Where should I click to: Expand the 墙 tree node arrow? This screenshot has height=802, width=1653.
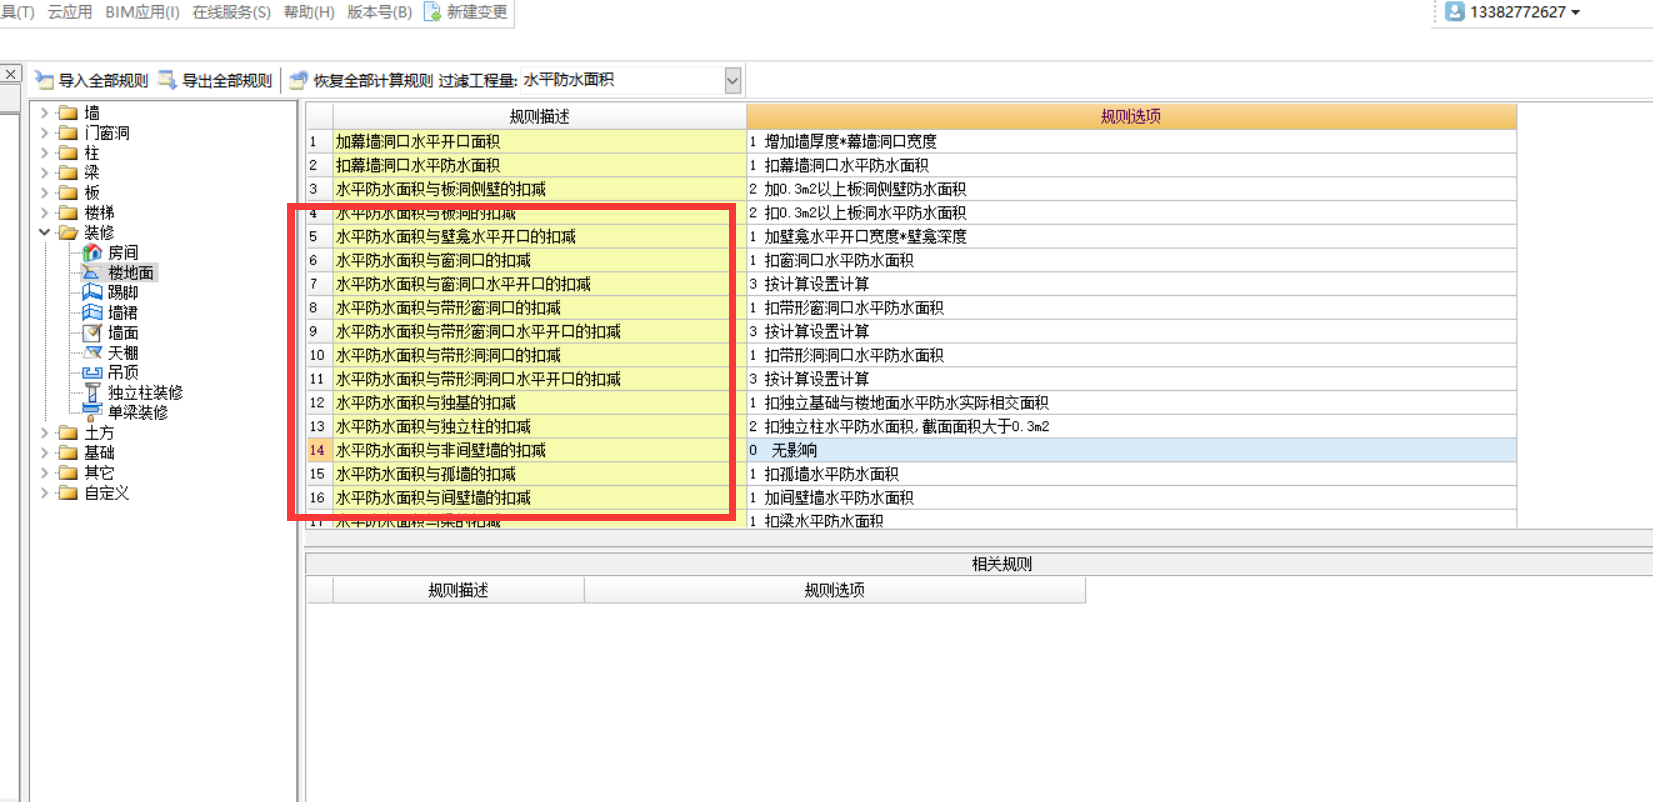(44, 112)
